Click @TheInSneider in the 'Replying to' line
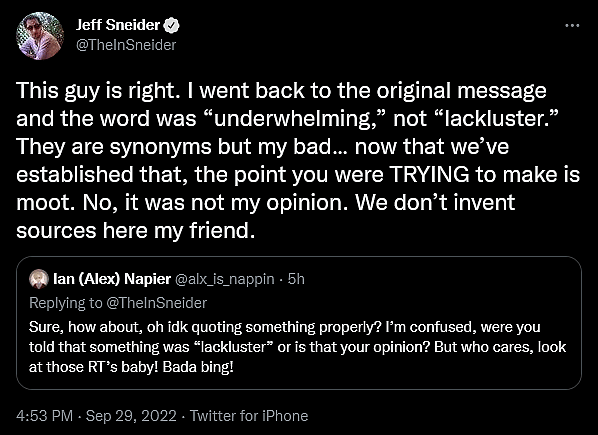Screen dimensions: 598x435 tap(156, 303)
